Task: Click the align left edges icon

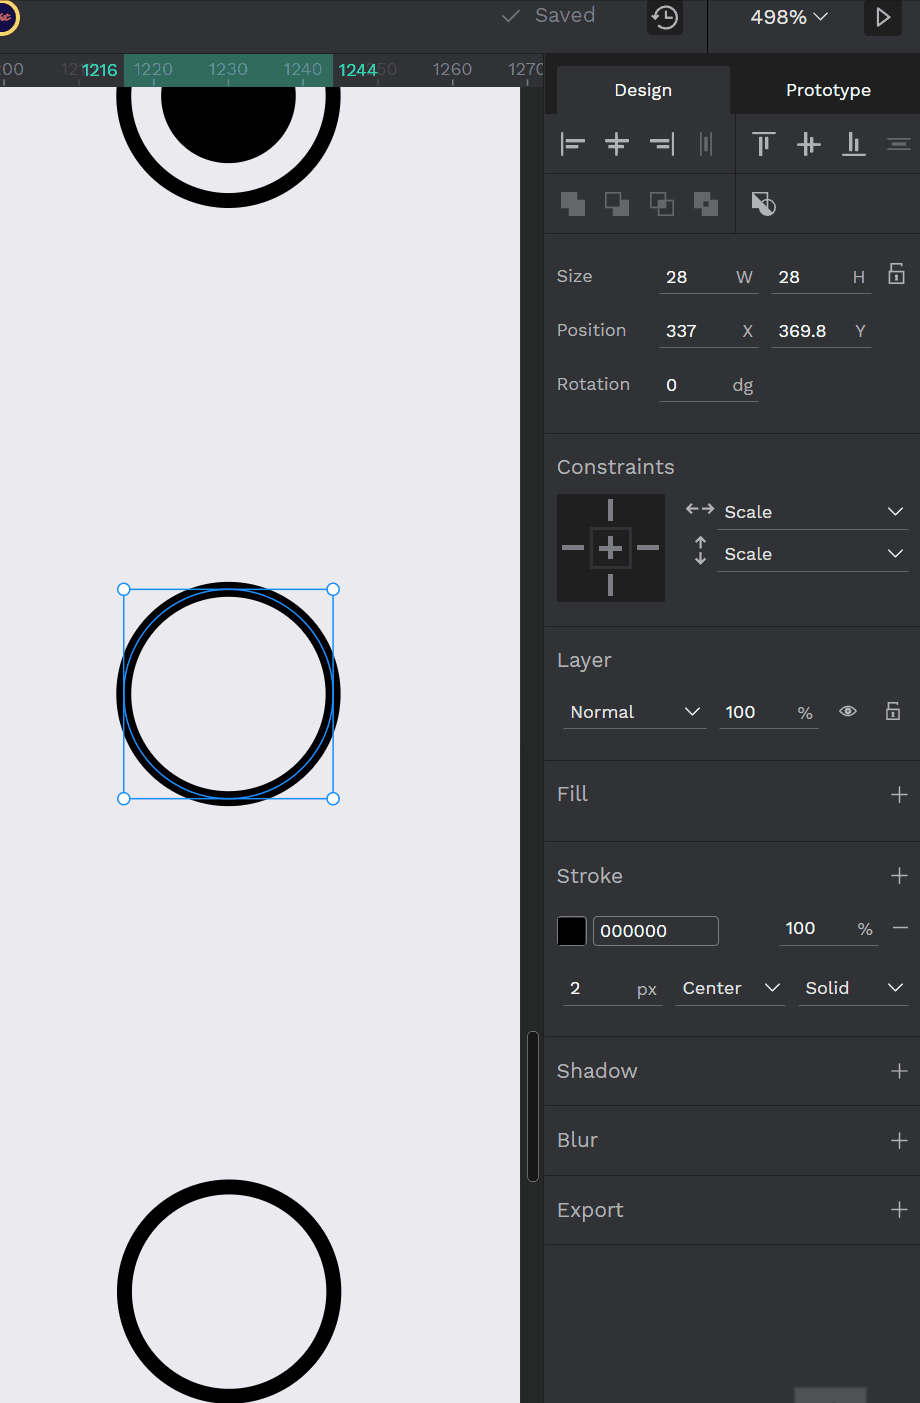Action: 573,144
